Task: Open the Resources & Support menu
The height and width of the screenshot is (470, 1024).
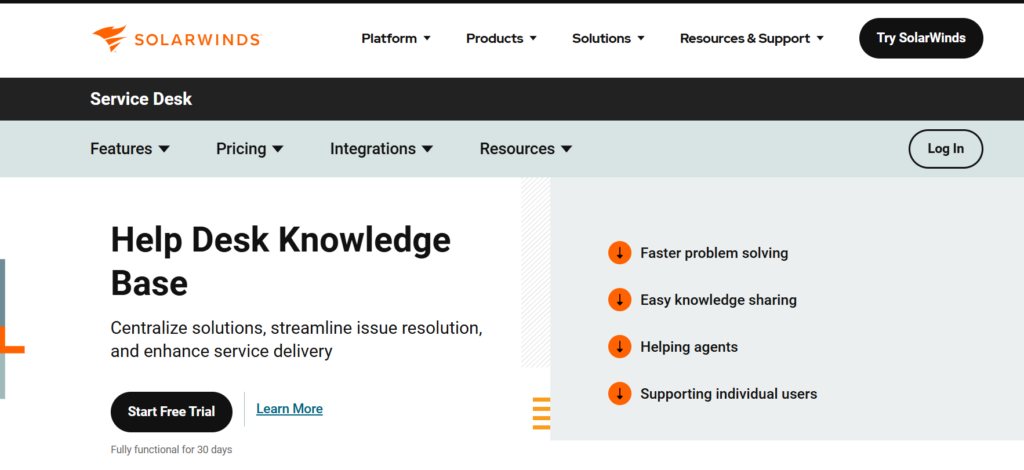Action: coord(752,39)
